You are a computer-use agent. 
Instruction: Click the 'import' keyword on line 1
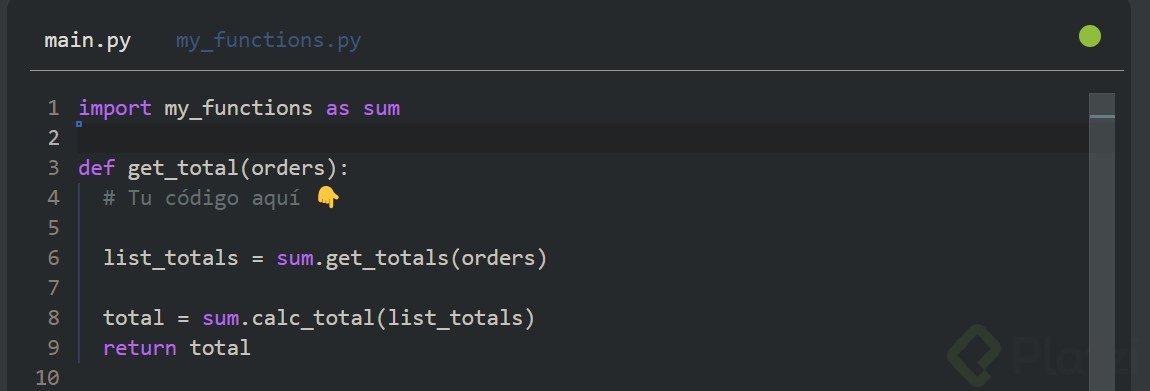tap(115, 109)
